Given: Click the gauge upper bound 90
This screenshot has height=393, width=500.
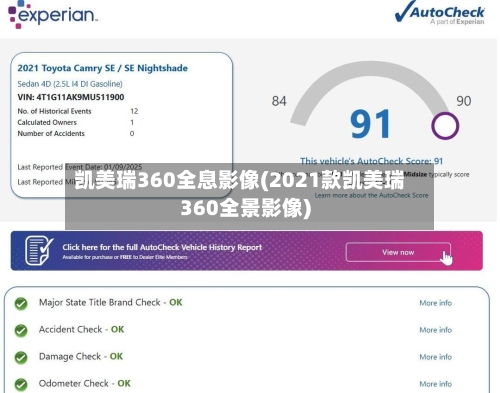Looking at the screenshot, I should coord(464,101).
